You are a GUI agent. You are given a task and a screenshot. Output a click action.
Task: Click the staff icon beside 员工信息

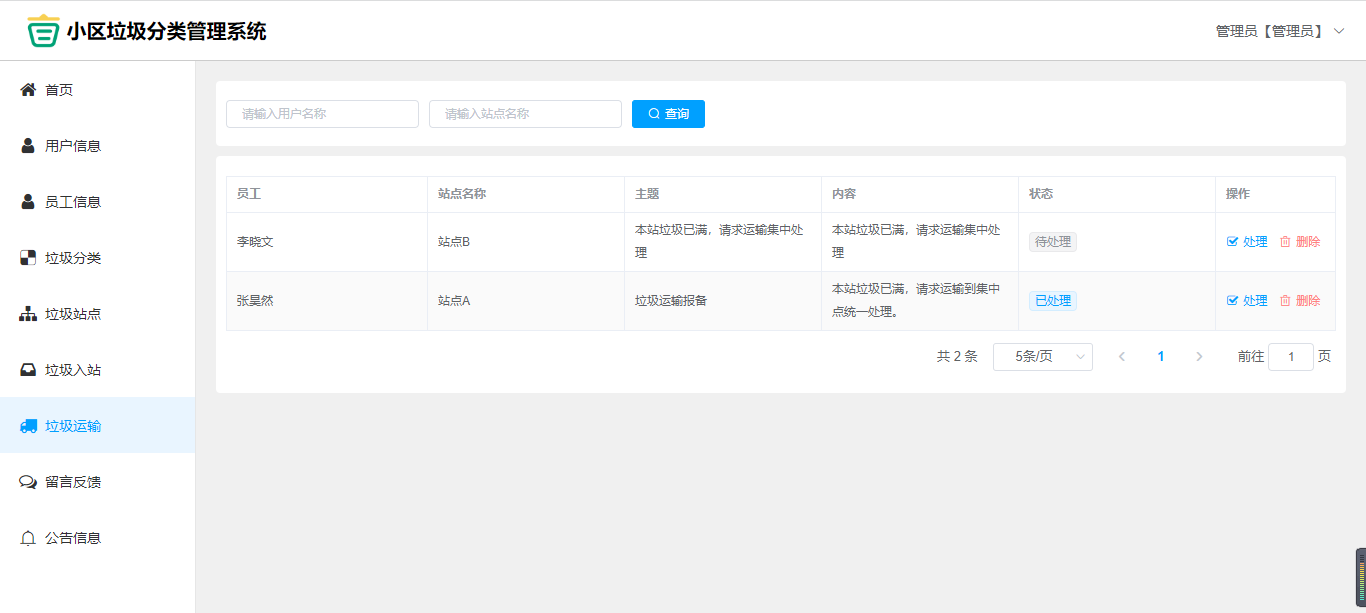point(28,202)
